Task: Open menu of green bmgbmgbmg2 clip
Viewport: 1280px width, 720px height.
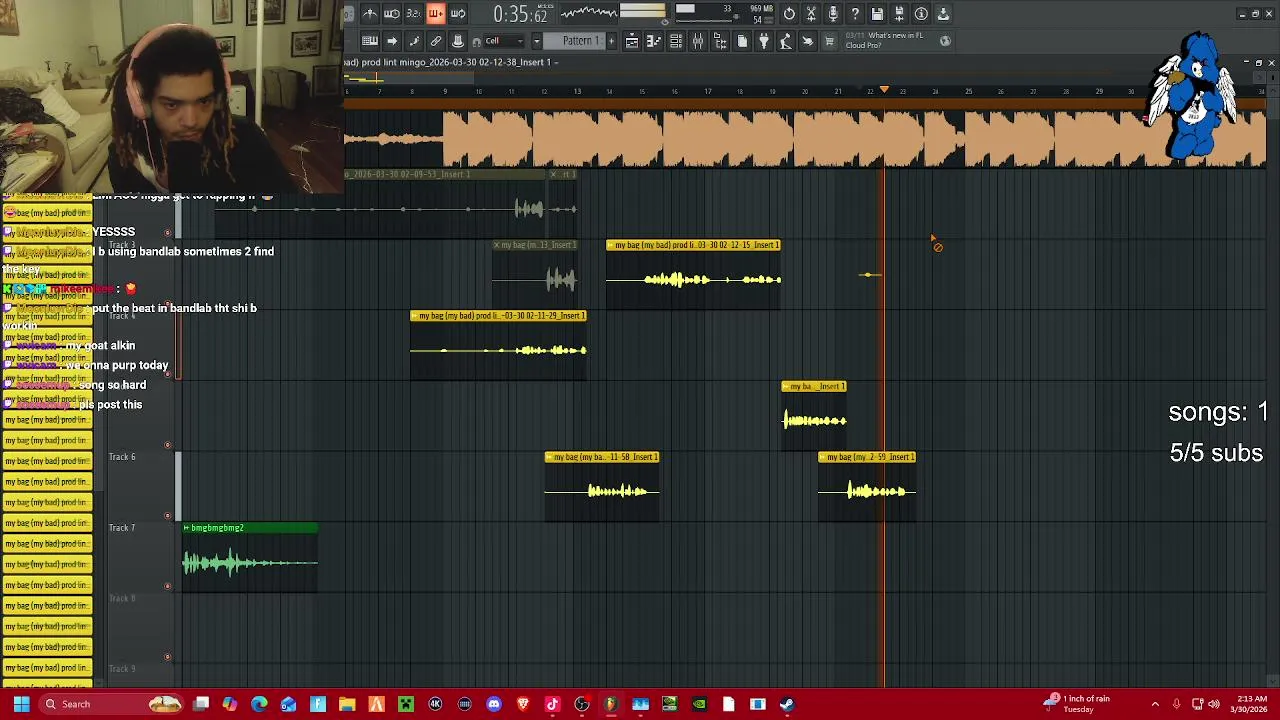Action: click(x=187, y=528)
